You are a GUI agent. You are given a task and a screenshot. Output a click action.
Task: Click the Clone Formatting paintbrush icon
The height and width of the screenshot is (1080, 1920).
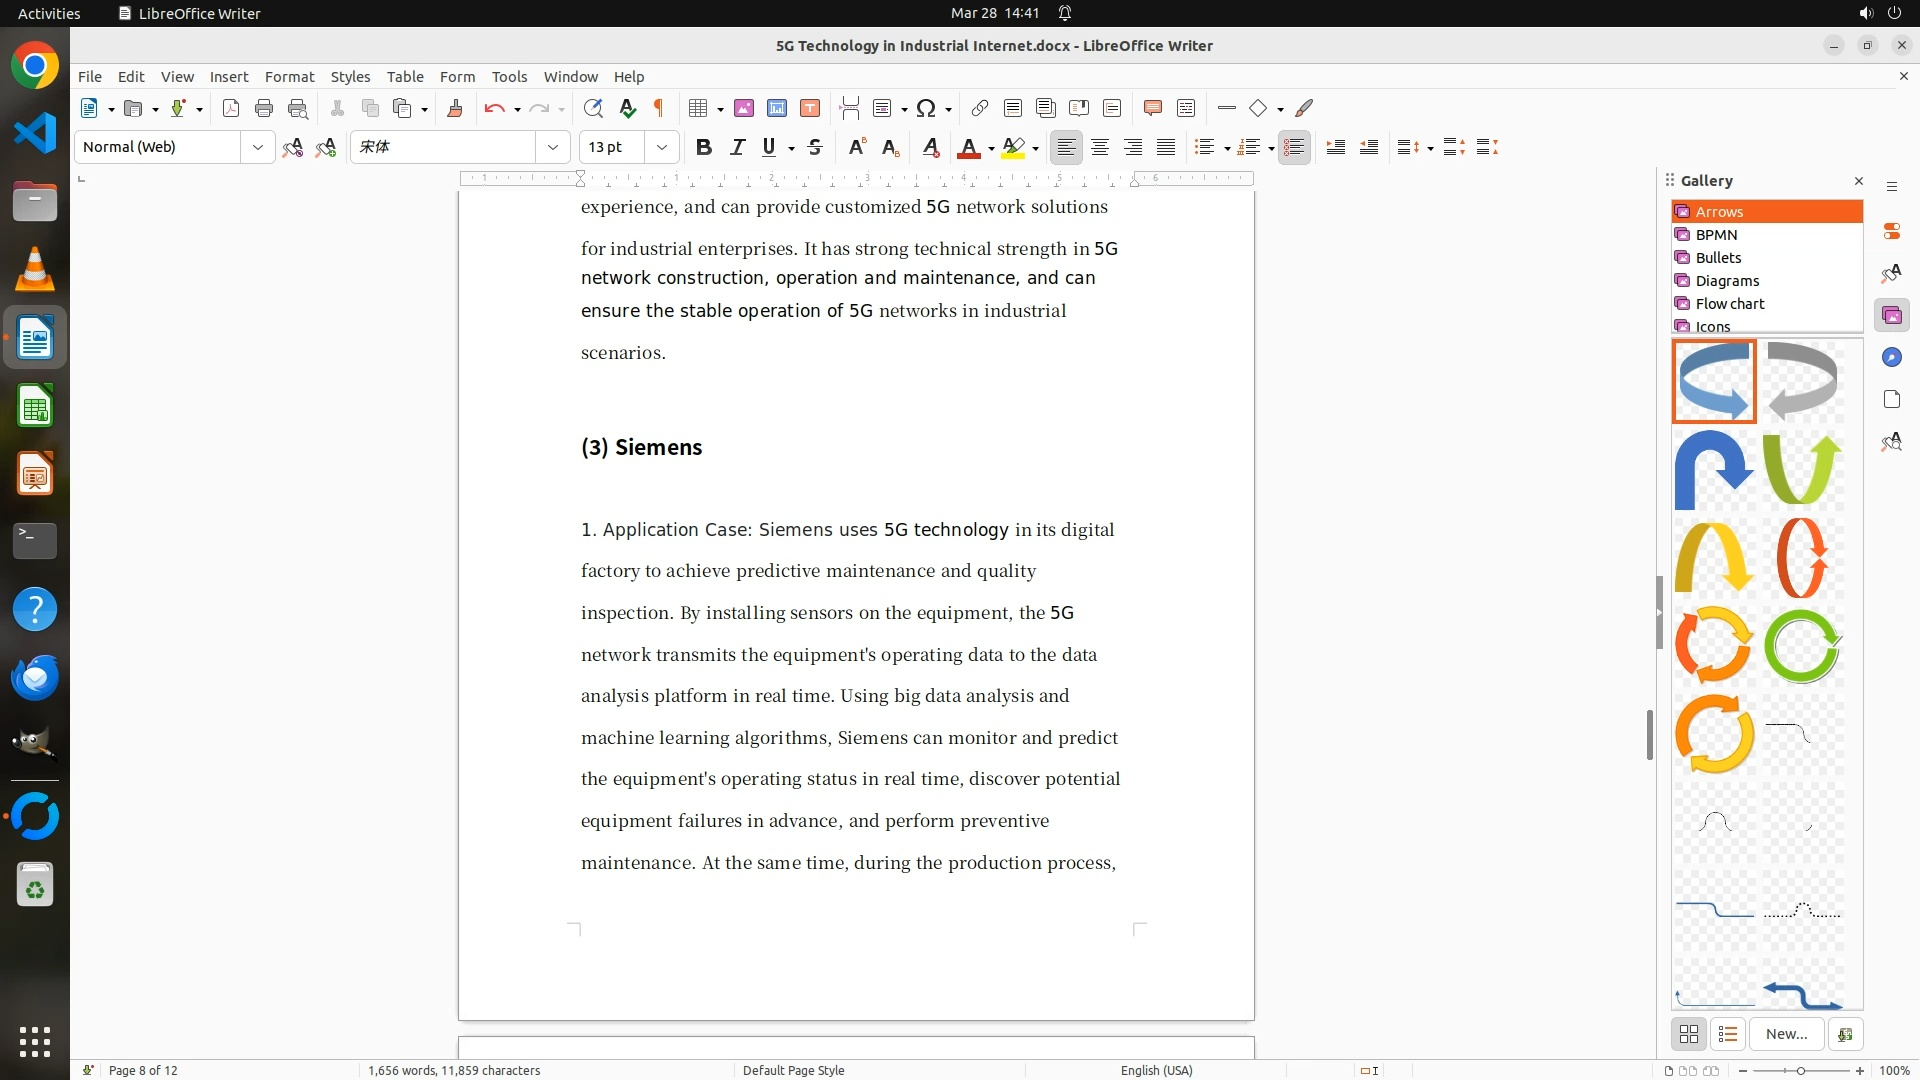[x=455, y=108]
